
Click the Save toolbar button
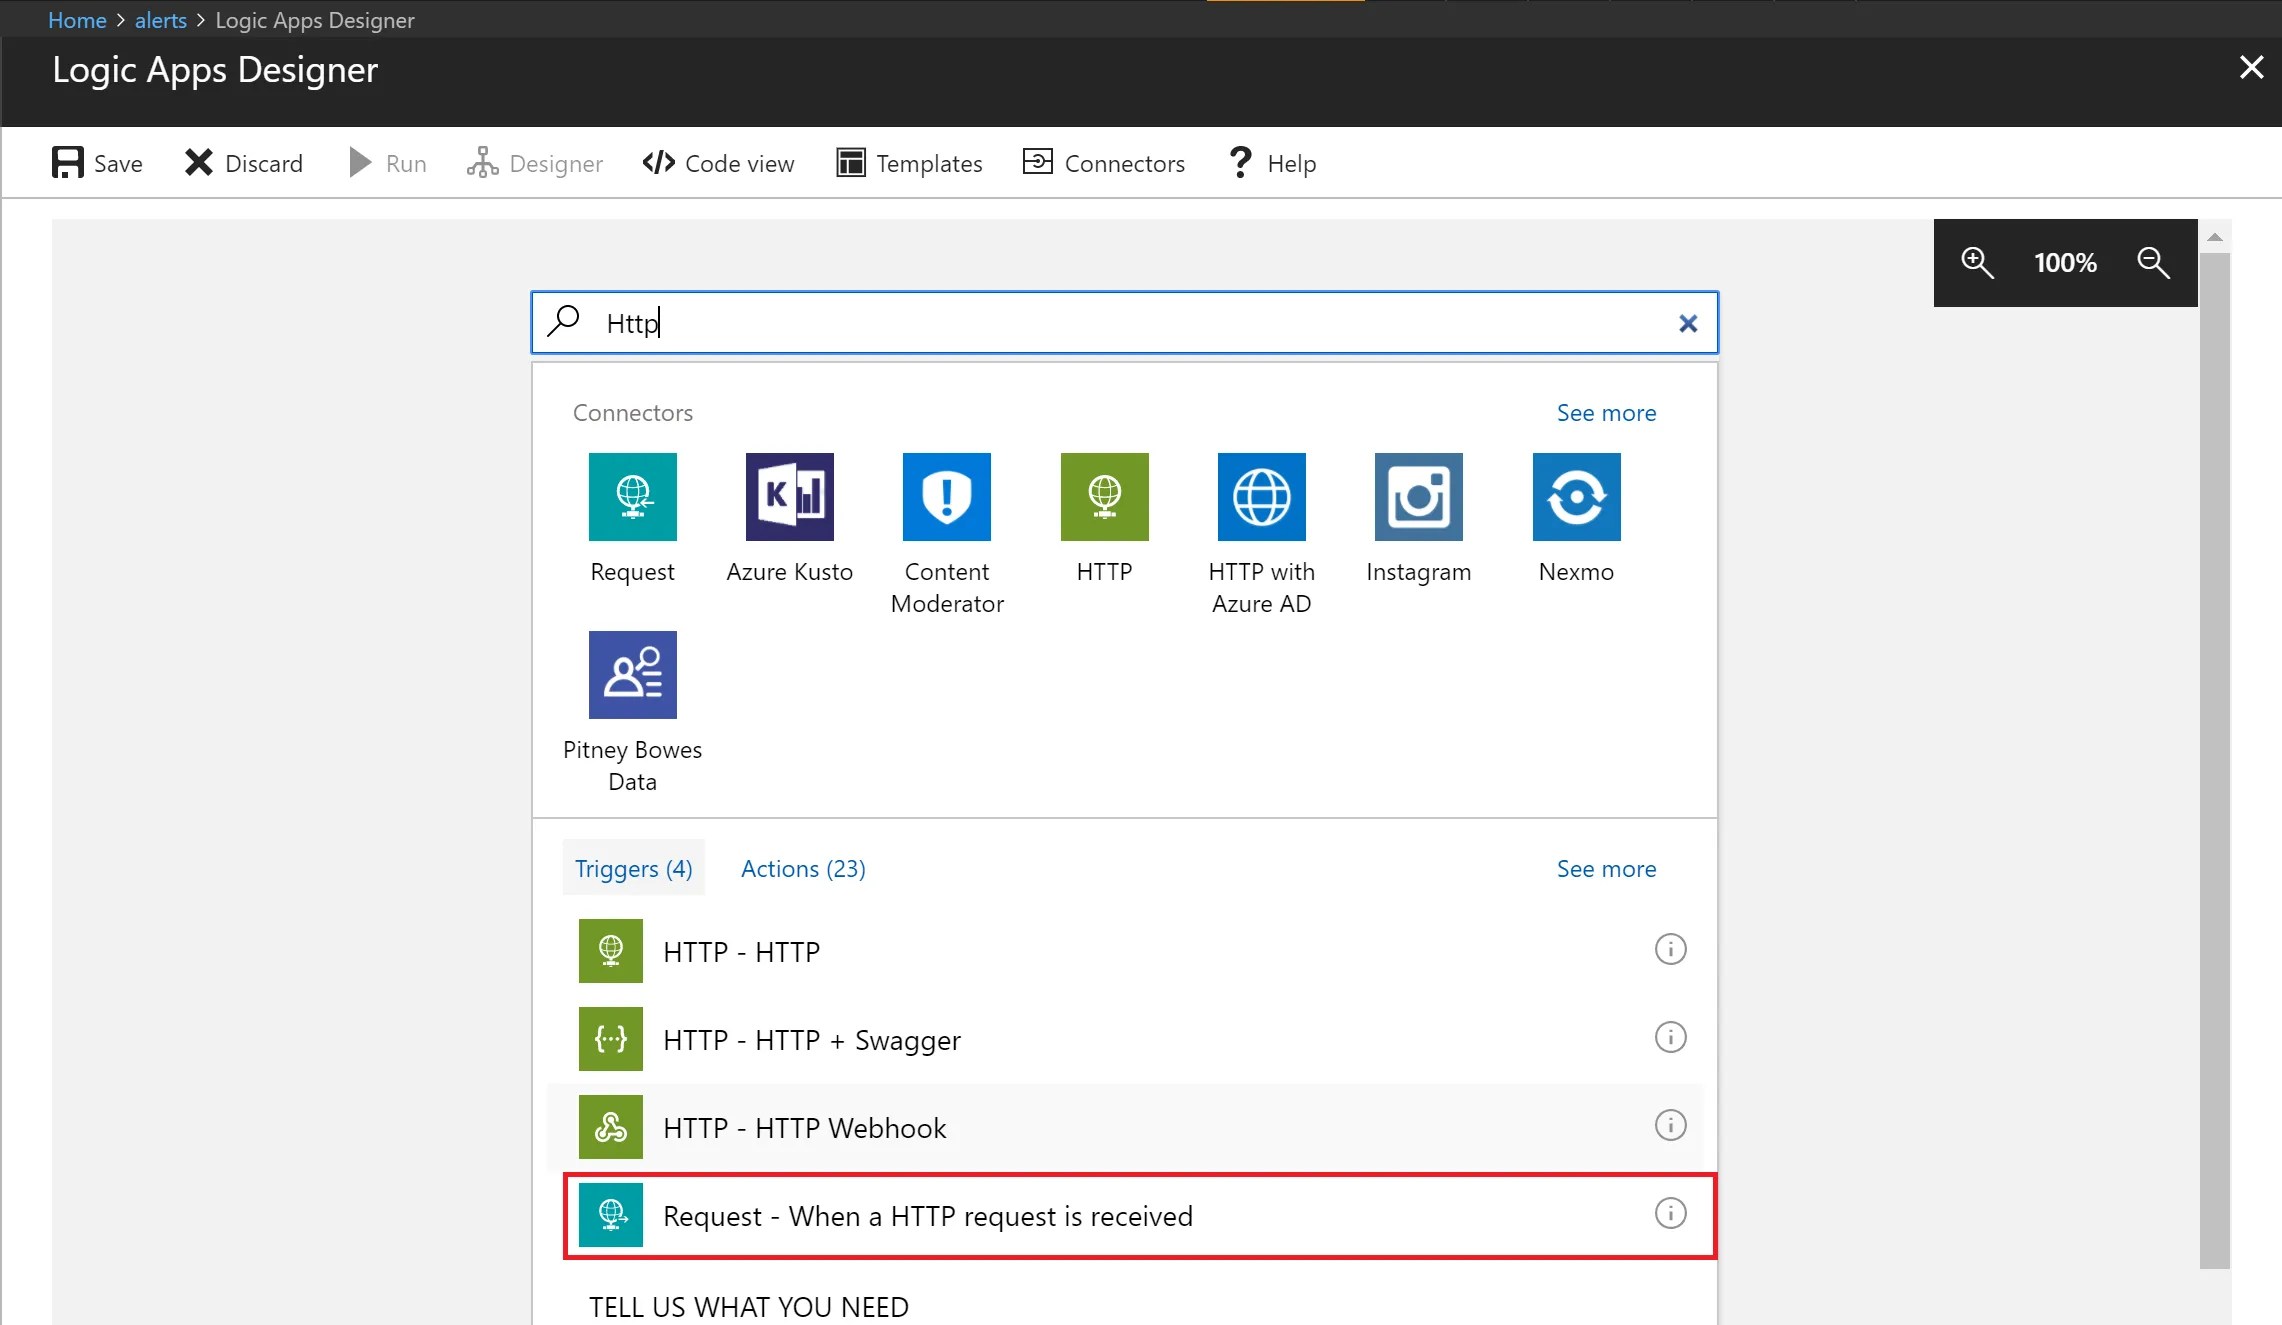coord(97,163)
